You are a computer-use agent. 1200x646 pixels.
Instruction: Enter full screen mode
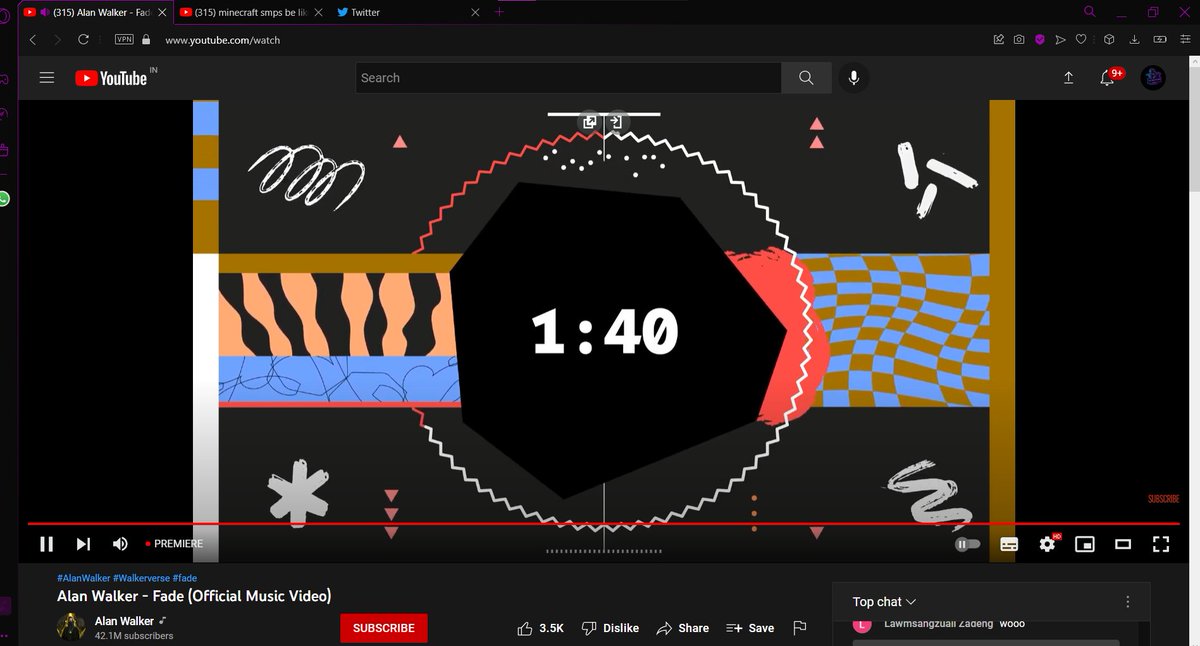[1161, 544]
